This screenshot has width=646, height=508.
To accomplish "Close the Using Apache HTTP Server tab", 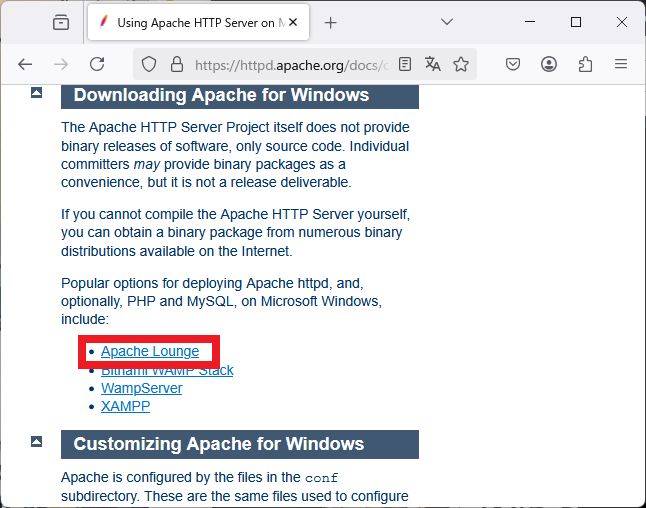I will click(x=293, y=22).
